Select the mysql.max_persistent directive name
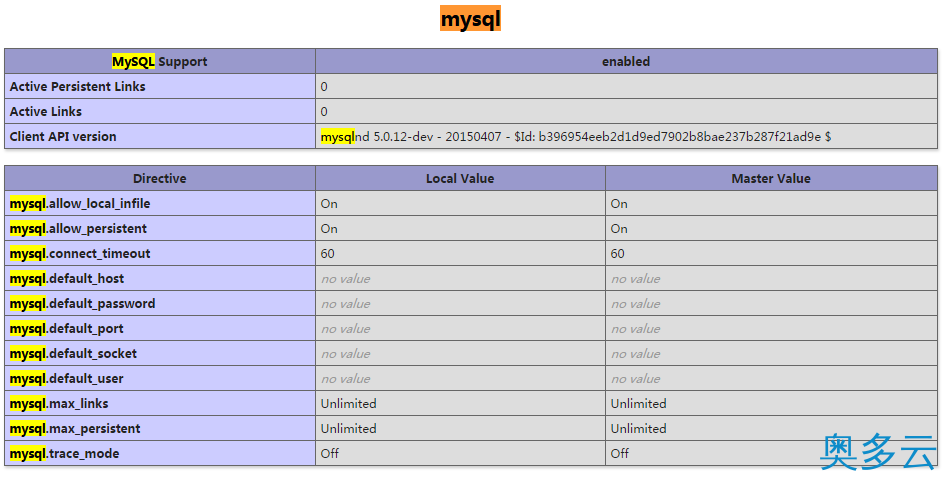 75,428
